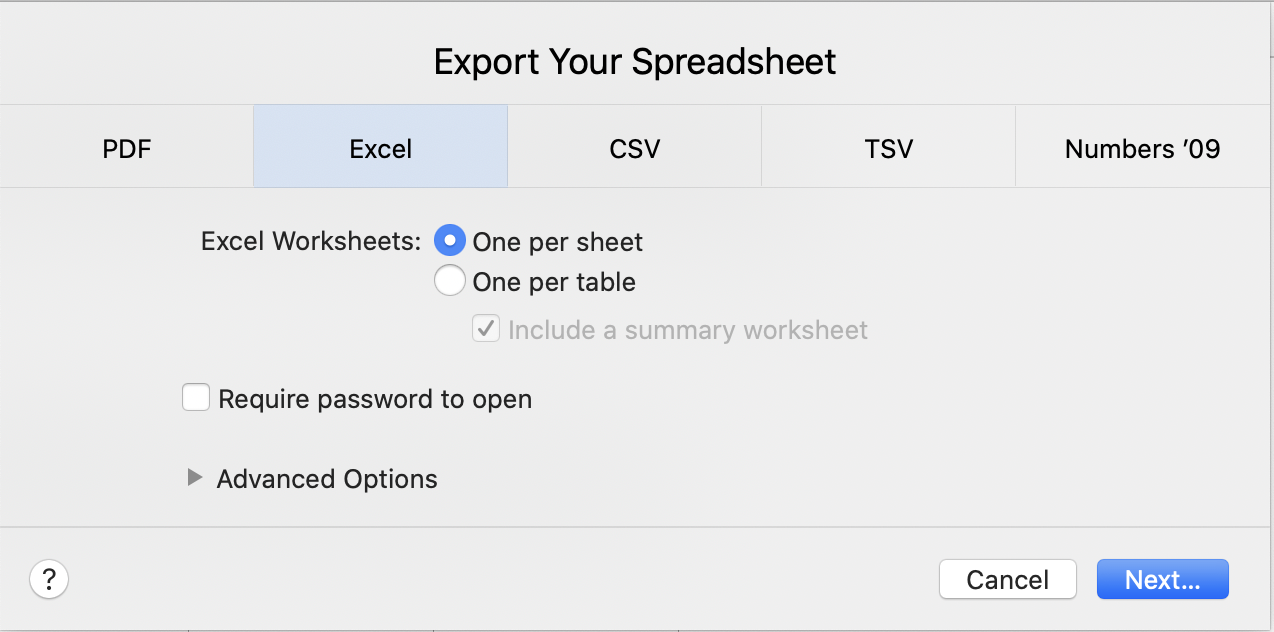
Task: Click the "One per sheet" label text
Action: [558, 242]
